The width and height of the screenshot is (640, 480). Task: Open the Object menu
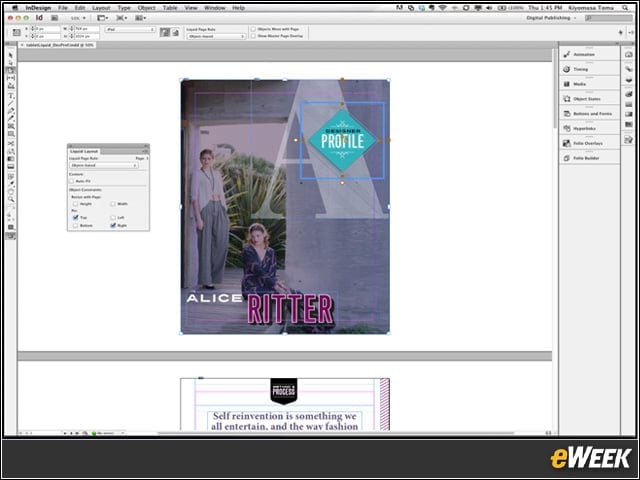click(x=147, y=8)
